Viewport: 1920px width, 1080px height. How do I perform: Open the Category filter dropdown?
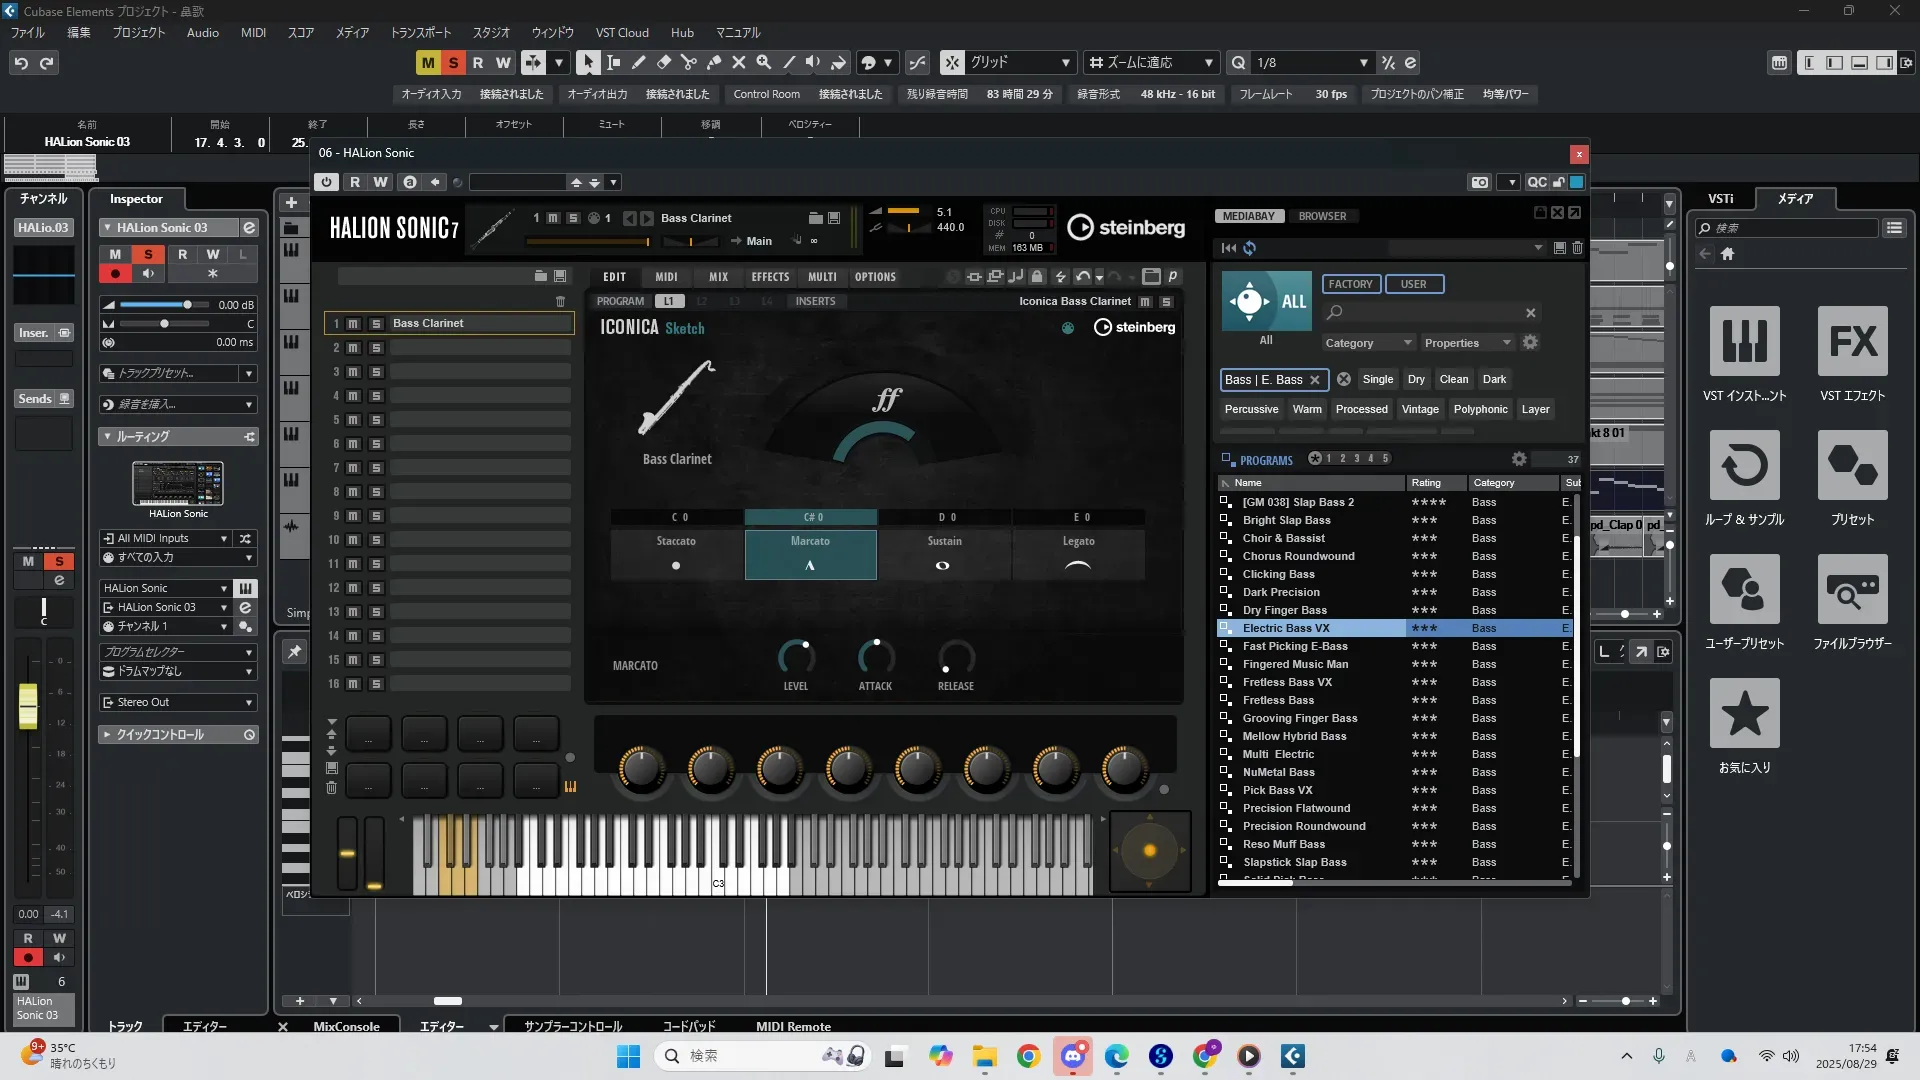pyautogui.click(x=1367, y=343)
